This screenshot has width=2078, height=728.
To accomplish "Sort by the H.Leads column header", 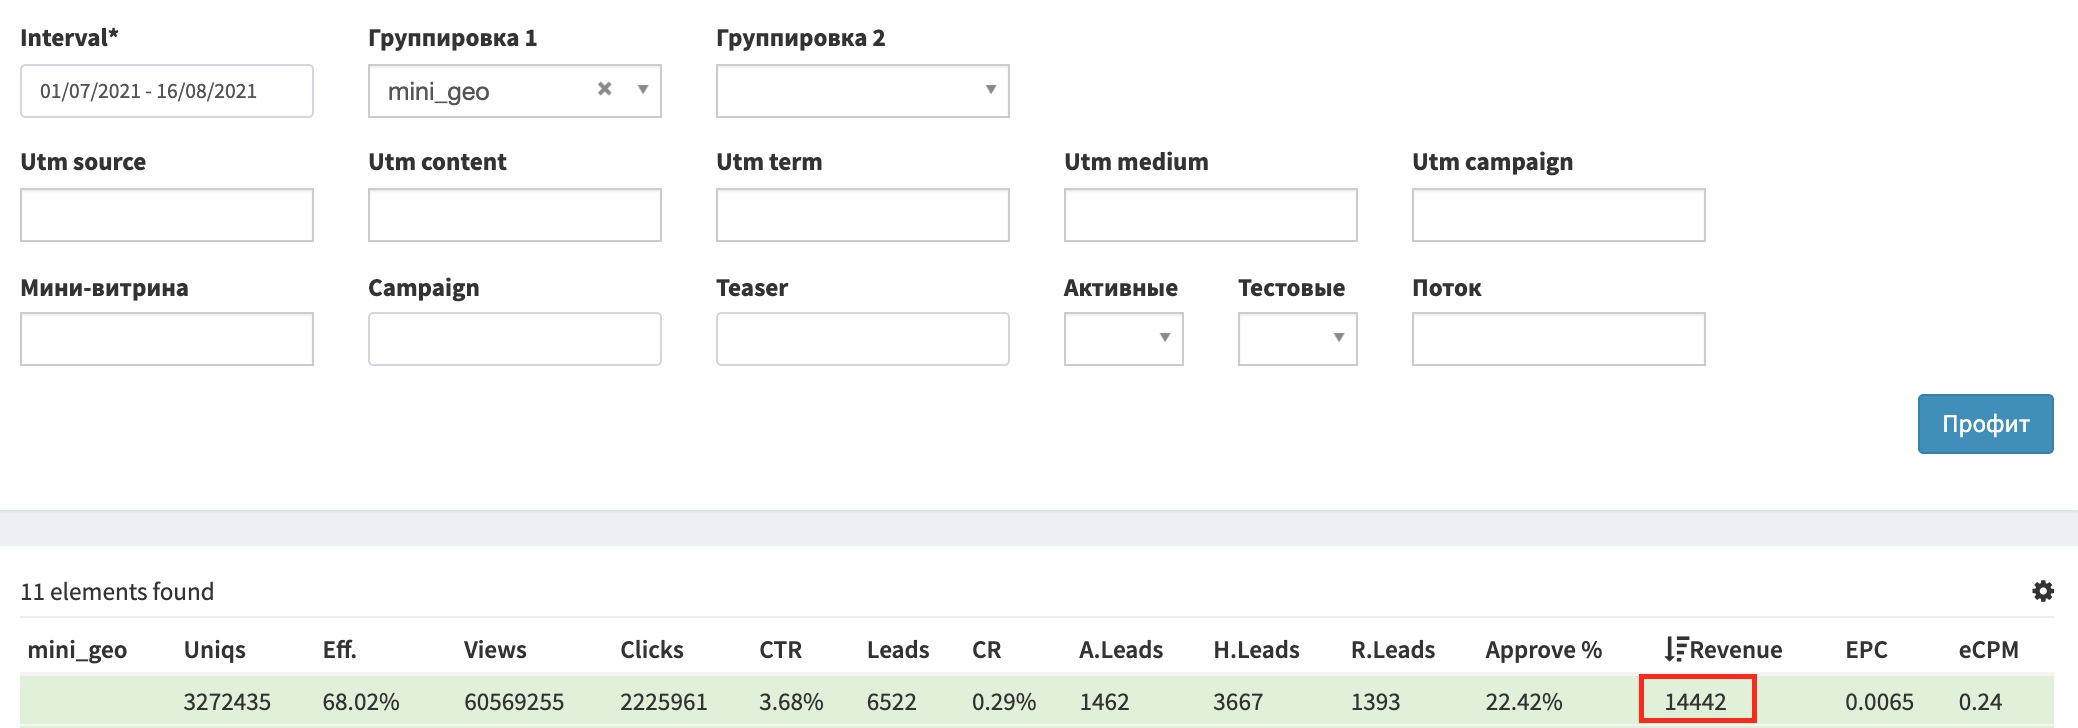I will 1256,650.
